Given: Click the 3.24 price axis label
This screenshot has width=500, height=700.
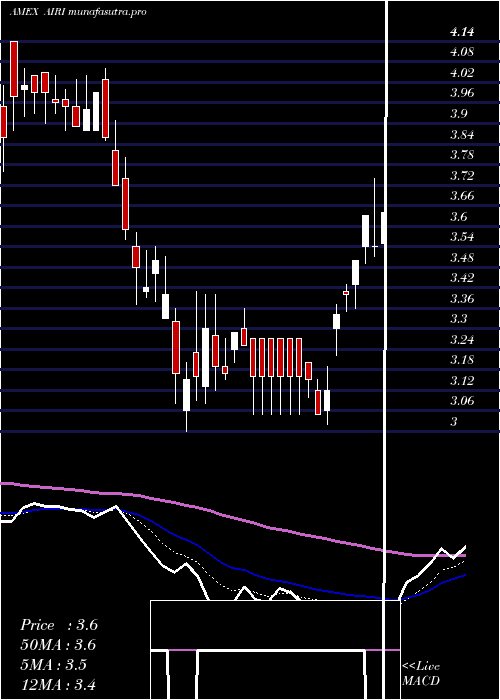Looking at the screenshot, I should (x=462, y=340).
